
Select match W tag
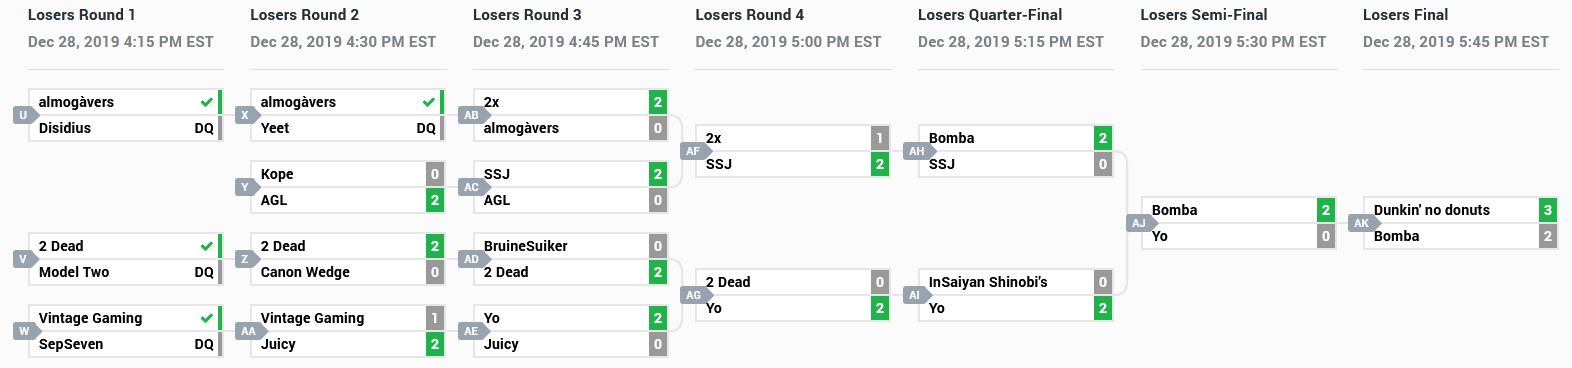click(23, 331)
